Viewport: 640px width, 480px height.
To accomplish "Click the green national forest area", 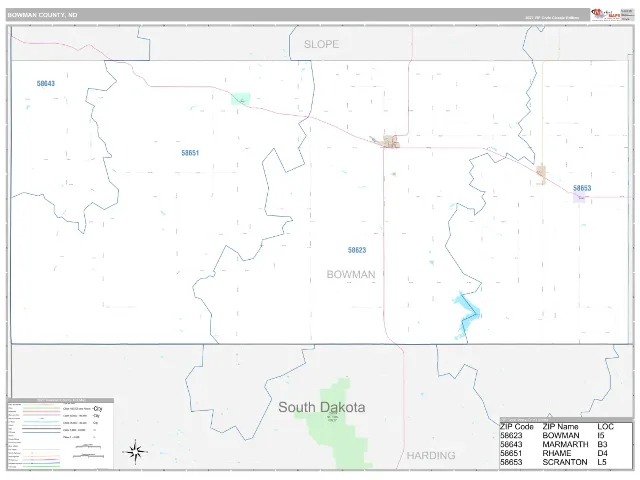I will [336, 424].
